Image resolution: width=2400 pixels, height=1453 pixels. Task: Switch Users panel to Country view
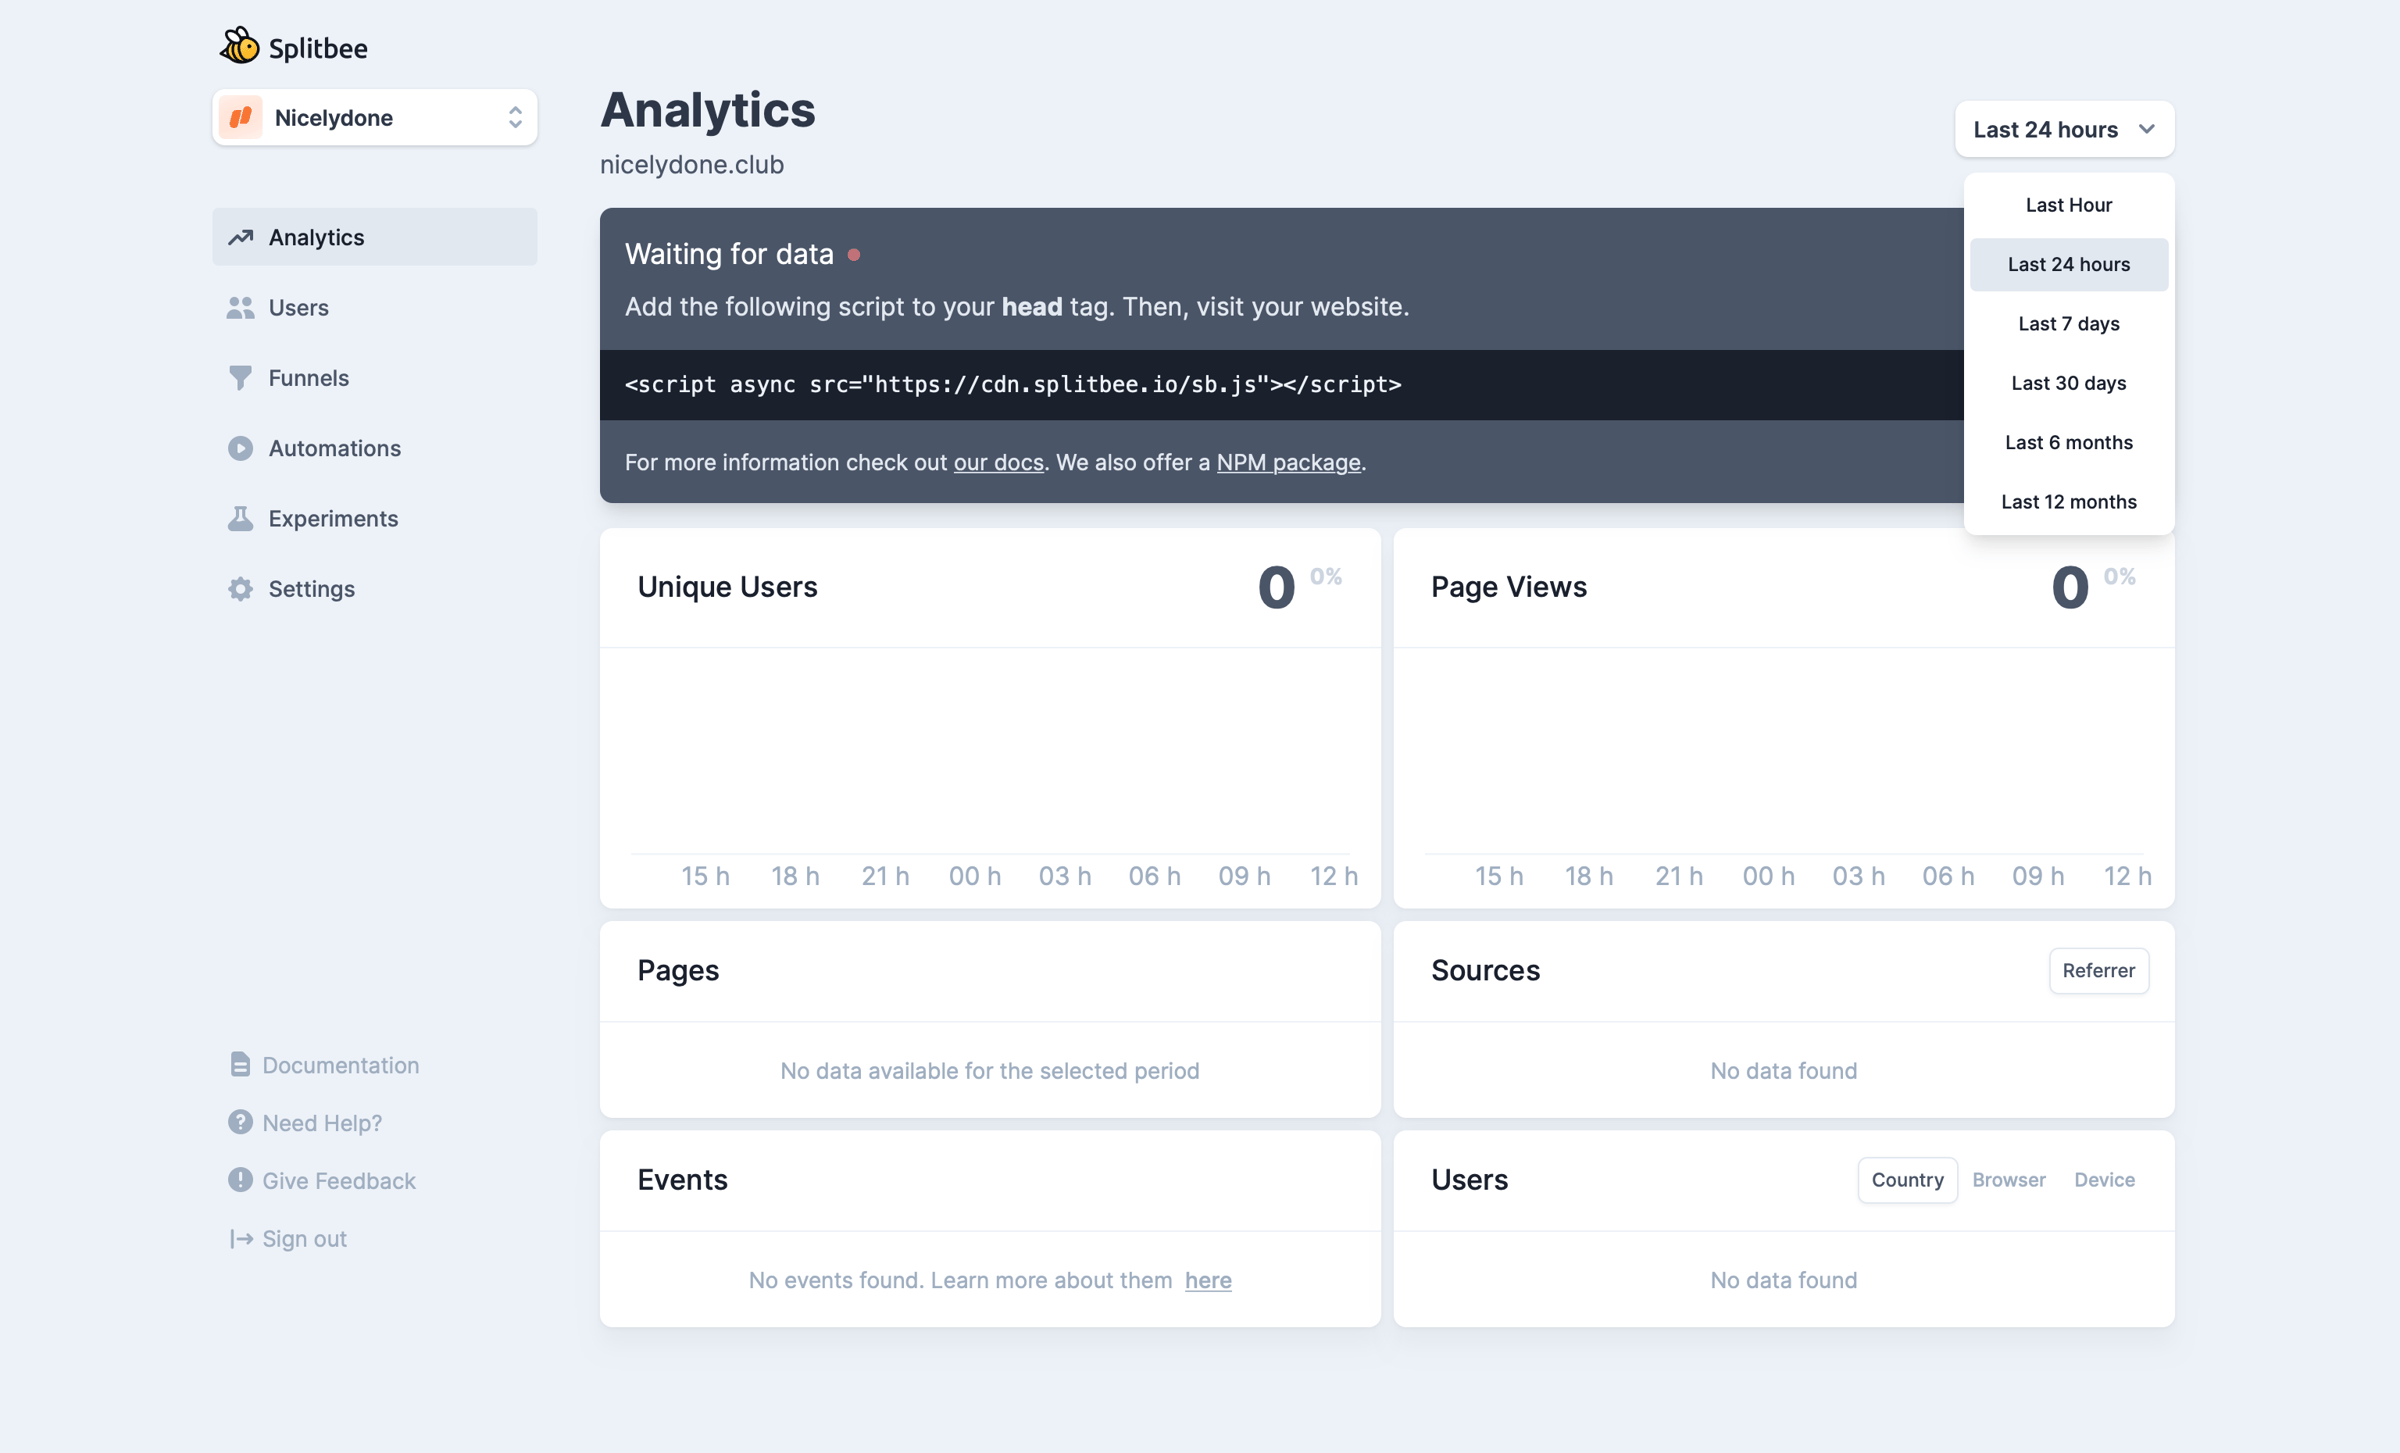point(1907,1180)
